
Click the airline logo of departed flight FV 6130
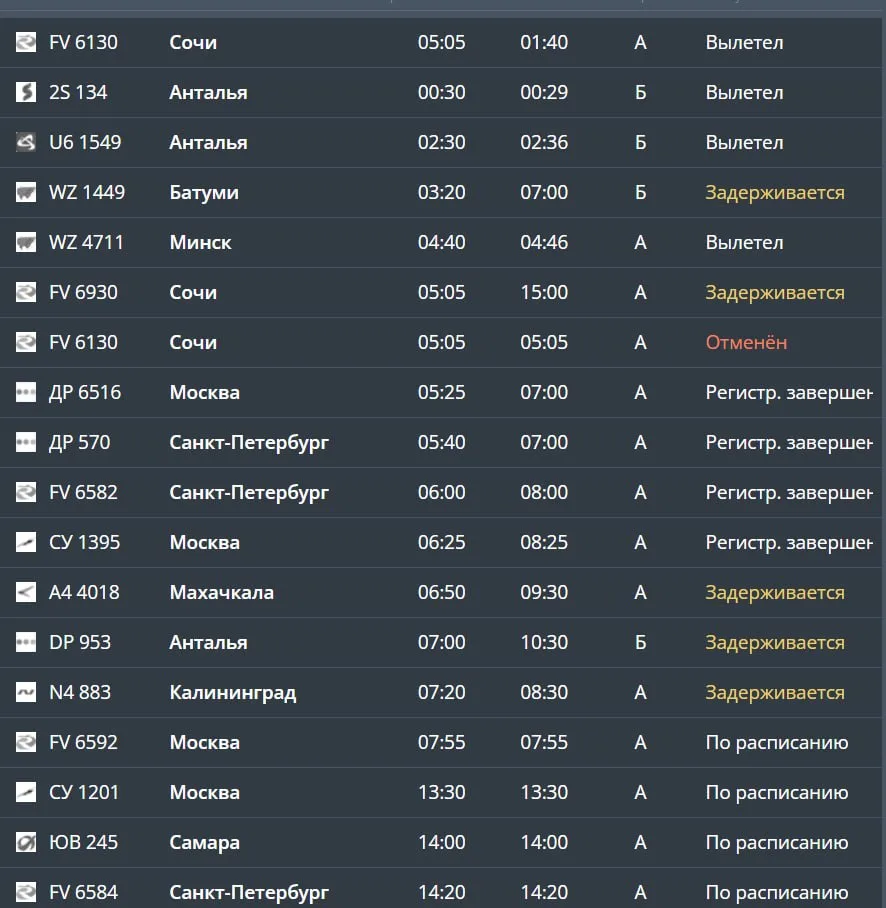pos(25,42)
